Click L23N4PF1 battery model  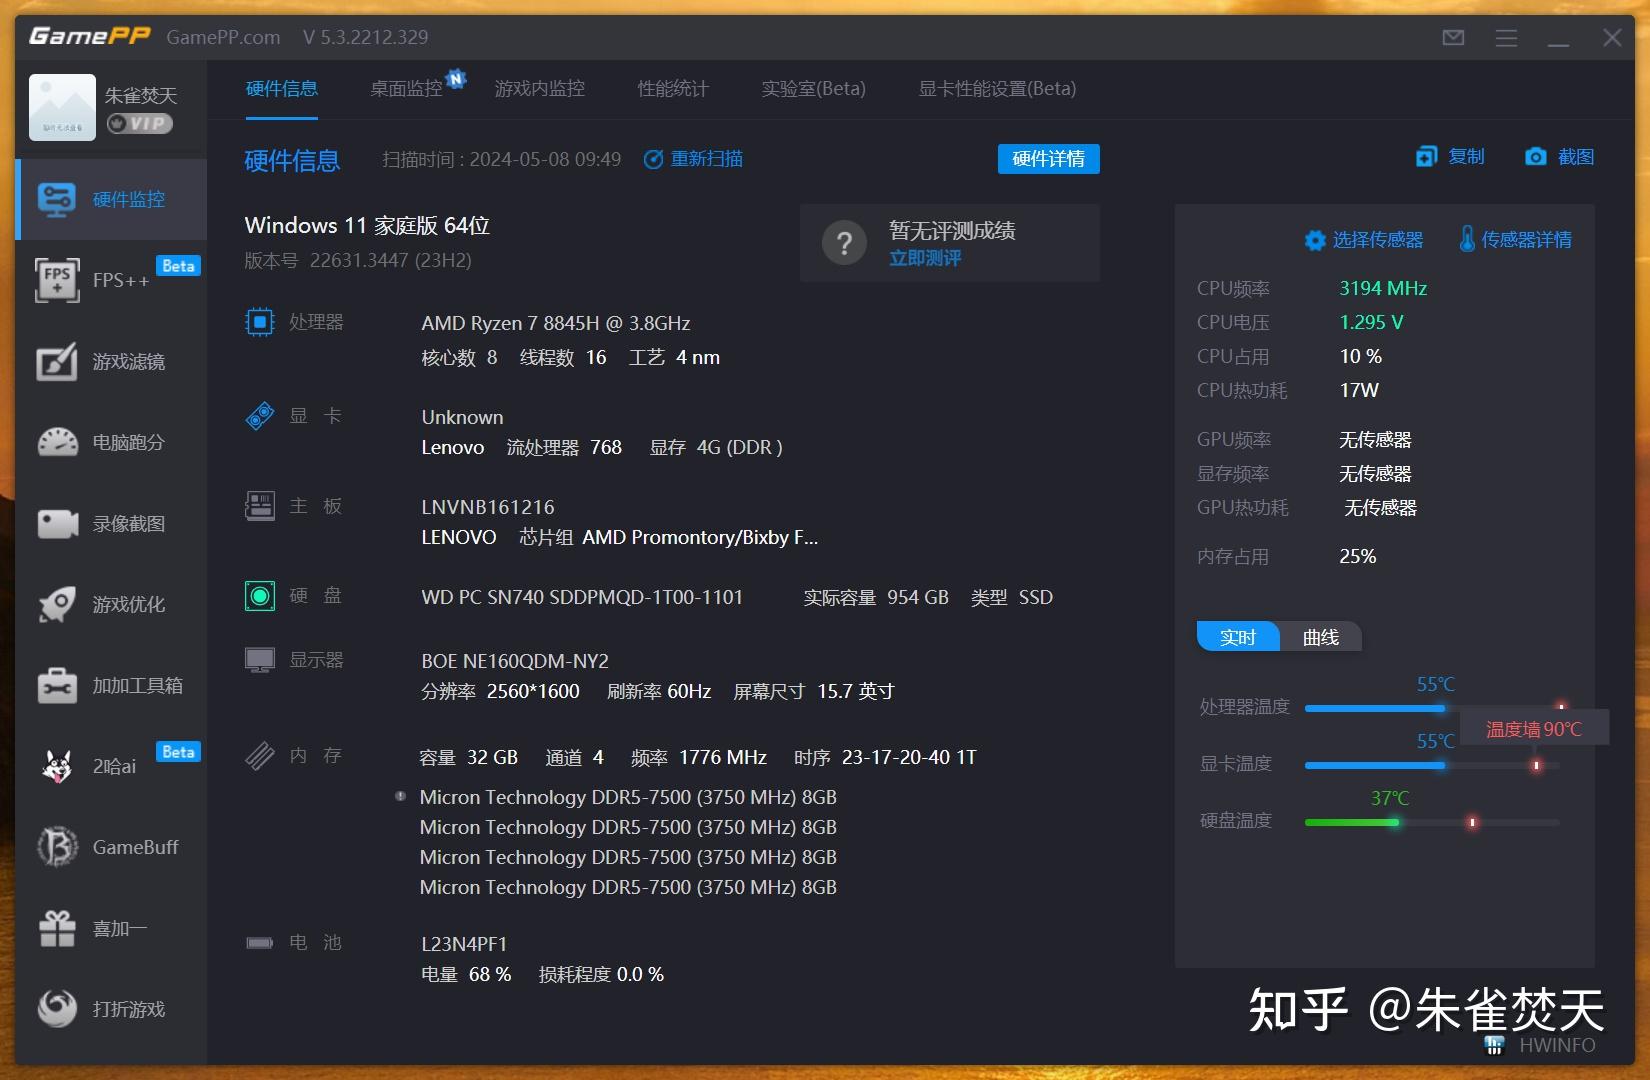(x=464, y=944)
